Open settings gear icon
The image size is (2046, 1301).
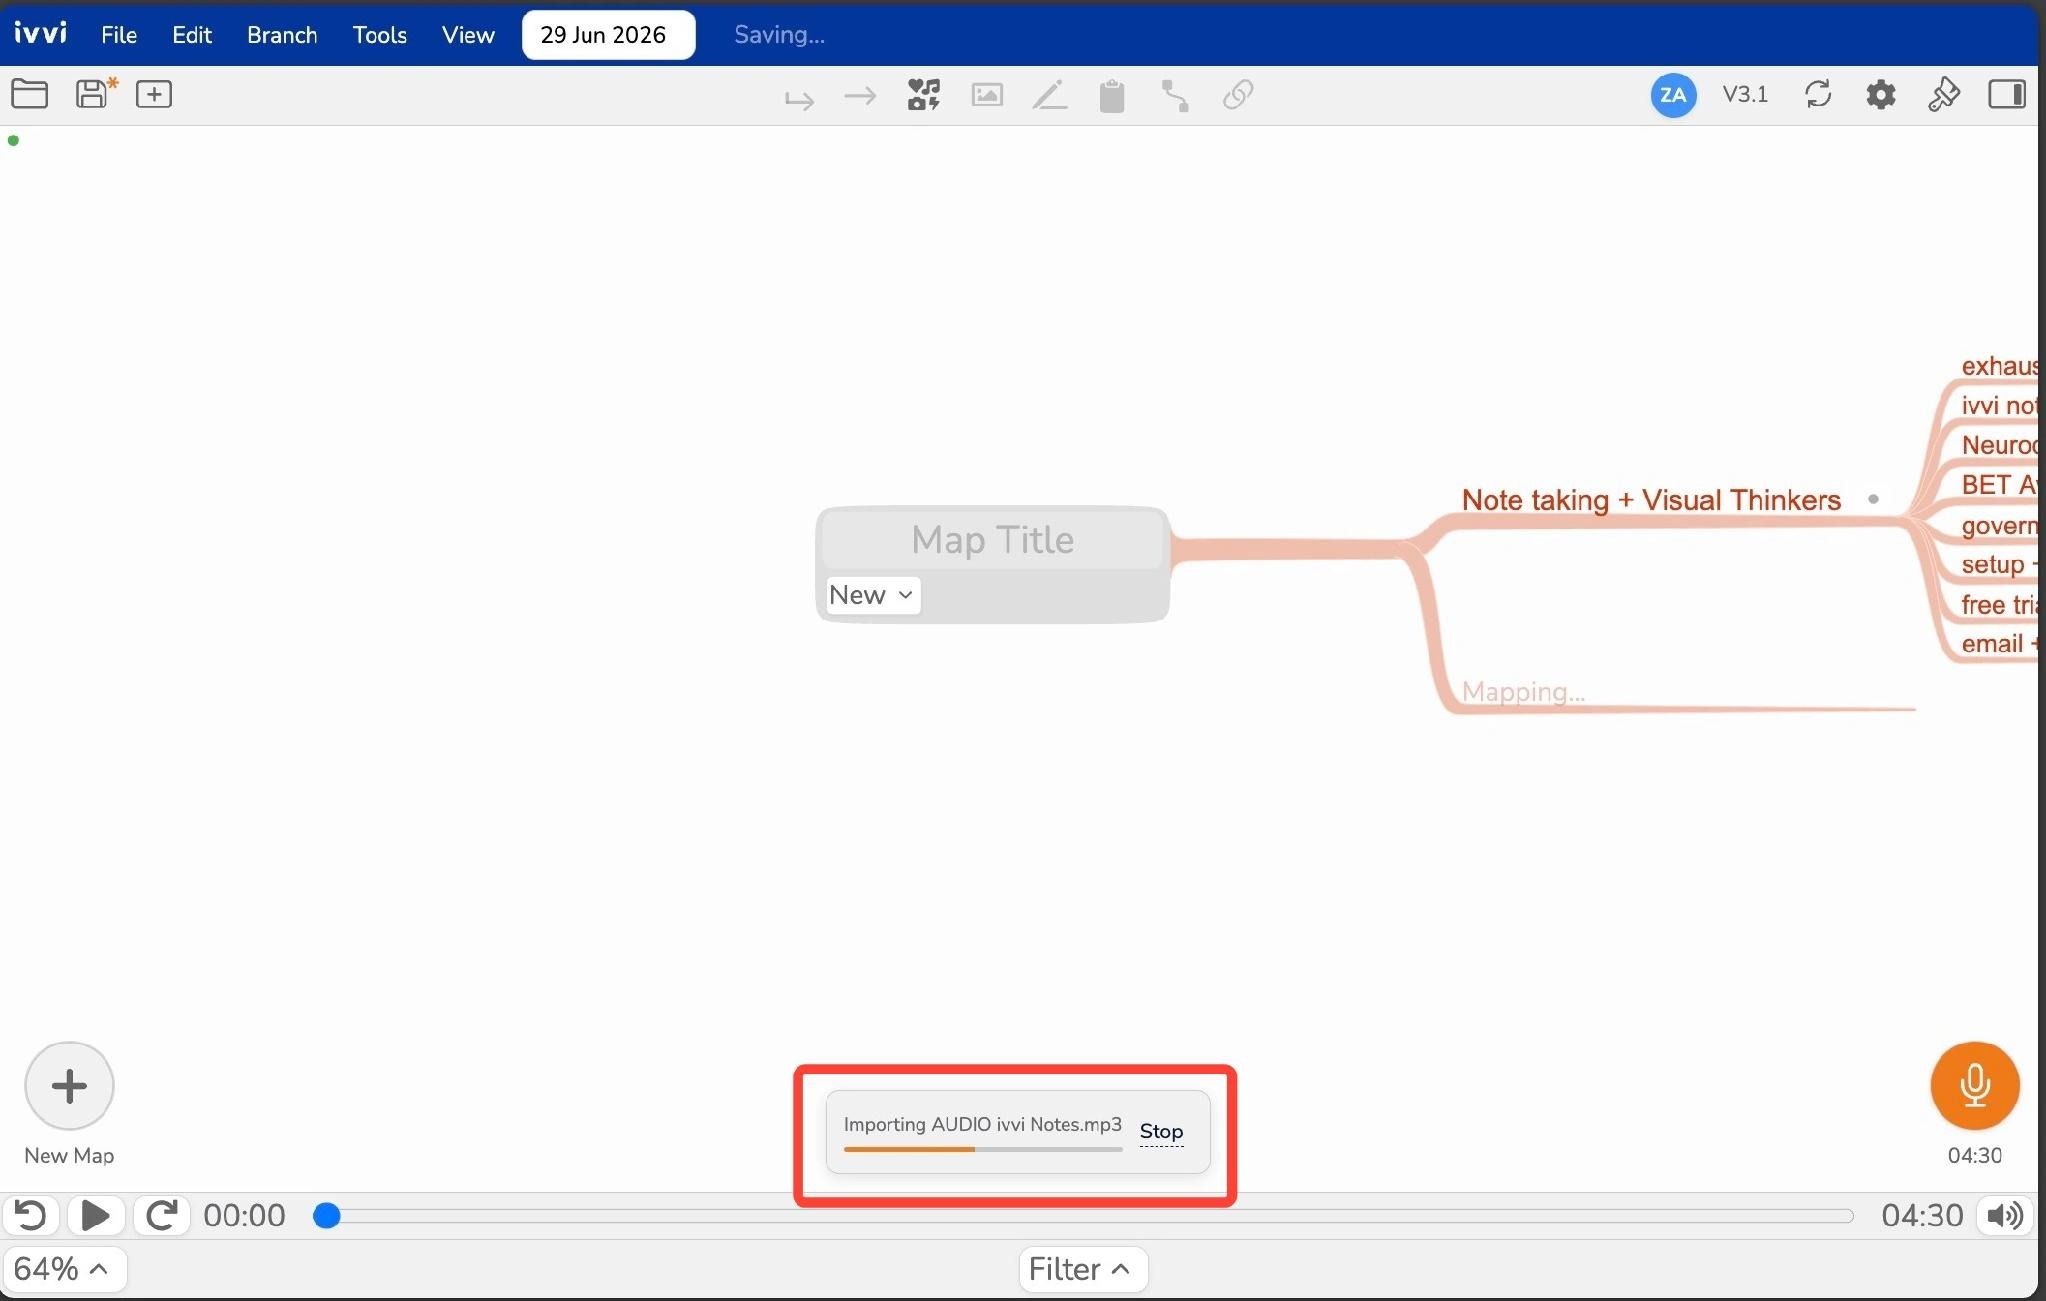[x=1881, y=95]
